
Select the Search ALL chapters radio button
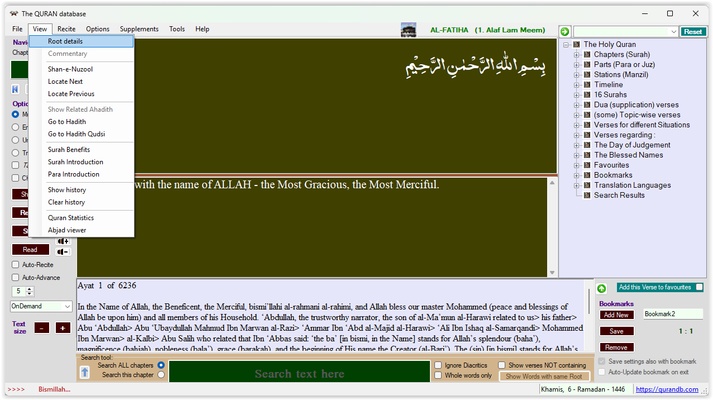click(x=161, y=365)
